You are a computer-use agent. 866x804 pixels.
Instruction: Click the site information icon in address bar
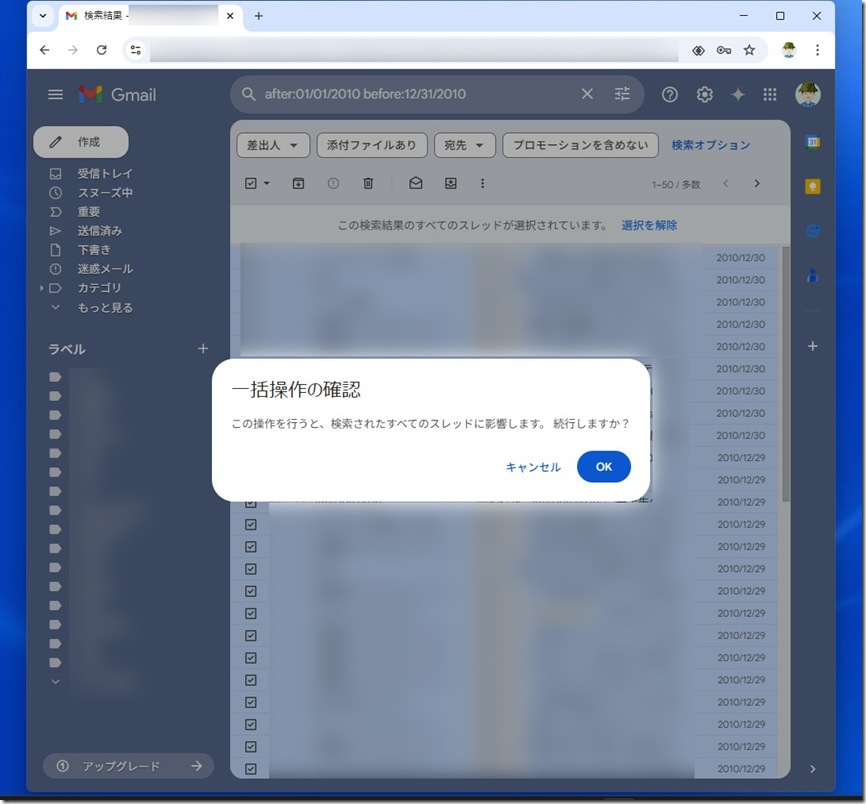point(135,50)
